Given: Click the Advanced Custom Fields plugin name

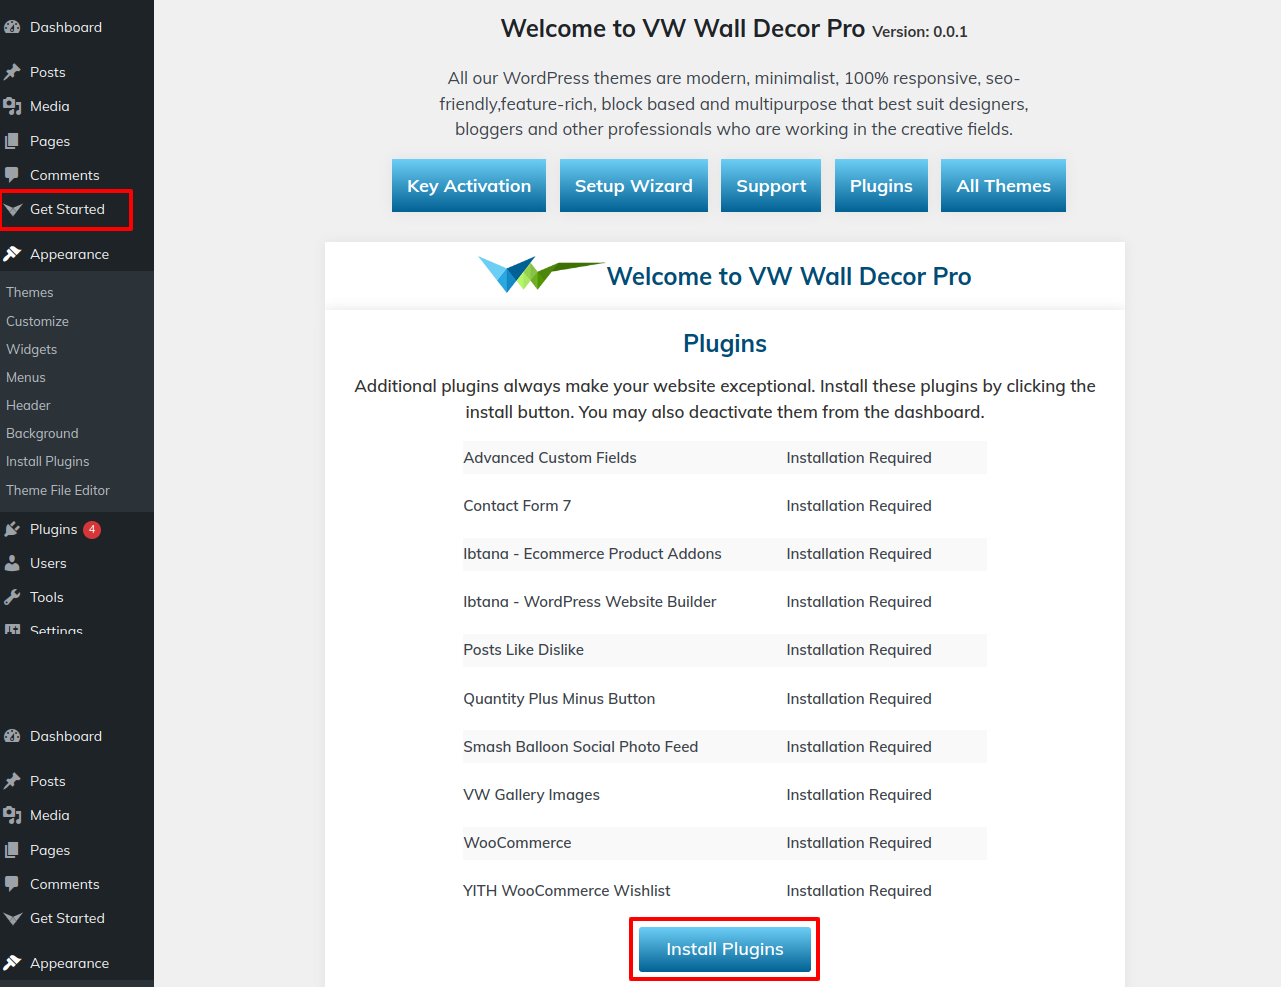Looking at the screenshot, I should tap(550, 458).
